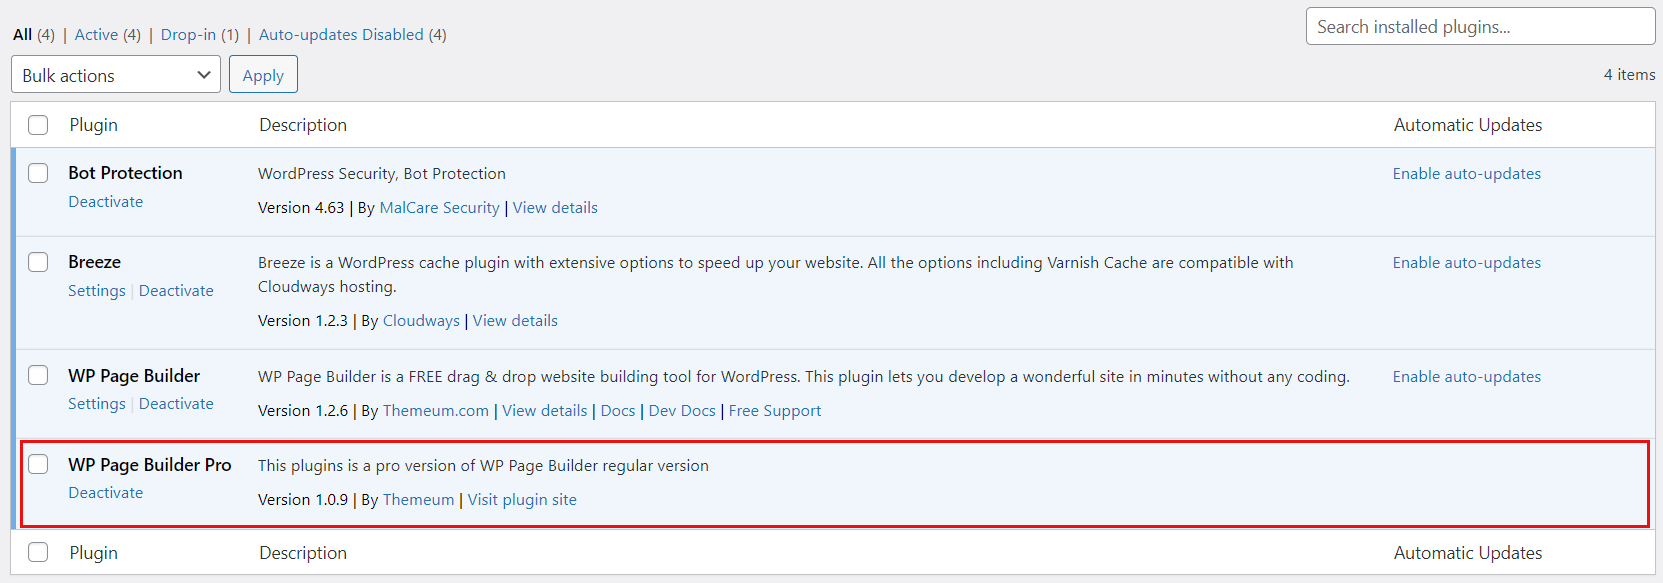Enable auto-updates for WP Page Builder
The image size is (1663, 583).
point(1467,377)
